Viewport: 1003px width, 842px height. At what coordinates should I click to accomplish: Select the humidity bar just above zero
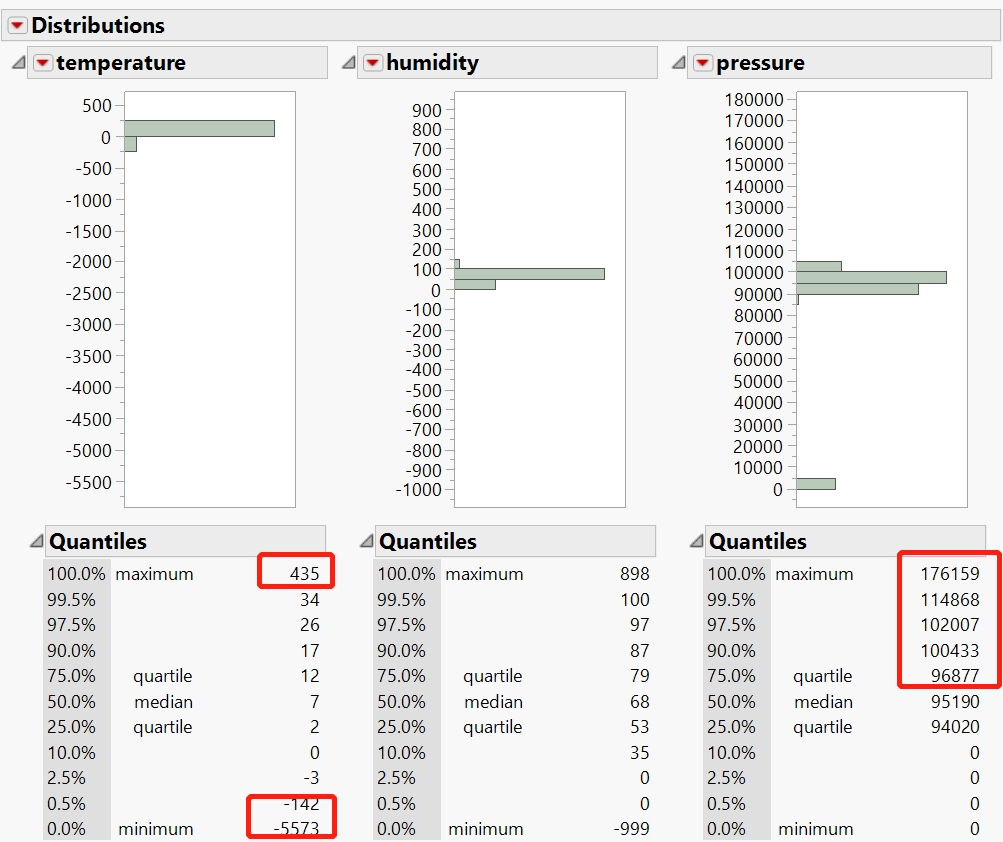475,285
